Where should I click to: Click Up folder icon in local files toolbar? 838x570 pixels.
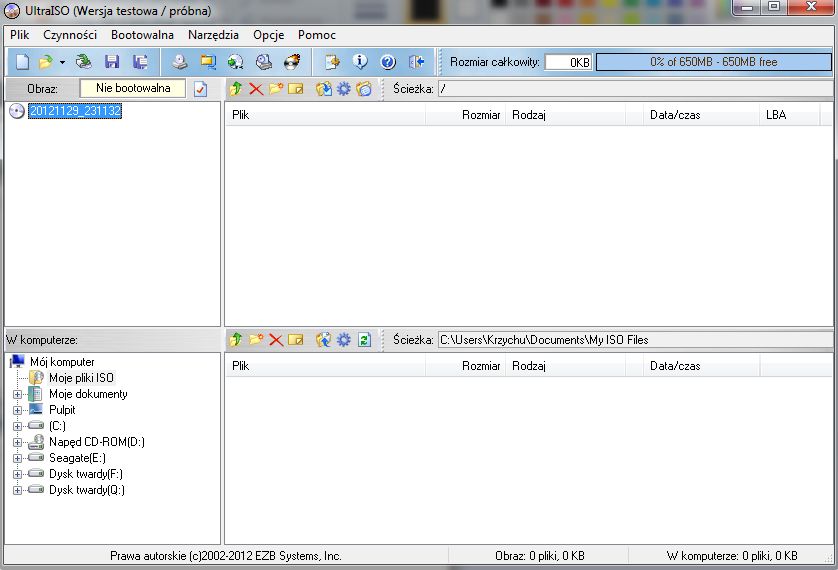(236, 340)
